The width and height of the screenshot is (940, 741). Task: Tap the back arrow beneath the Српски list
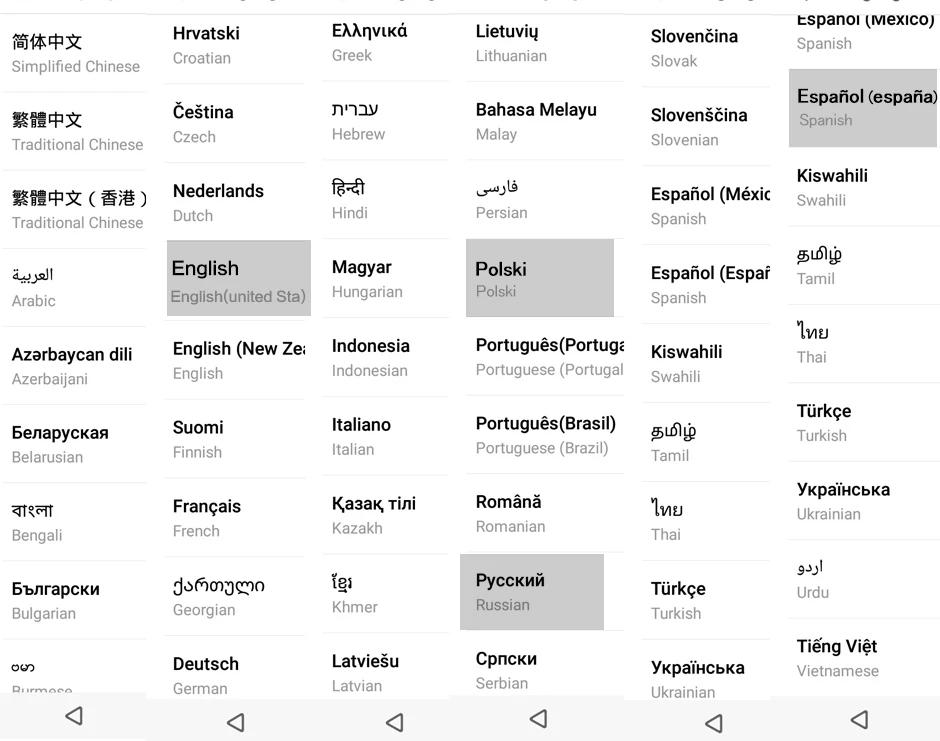[x=538, y=718]
